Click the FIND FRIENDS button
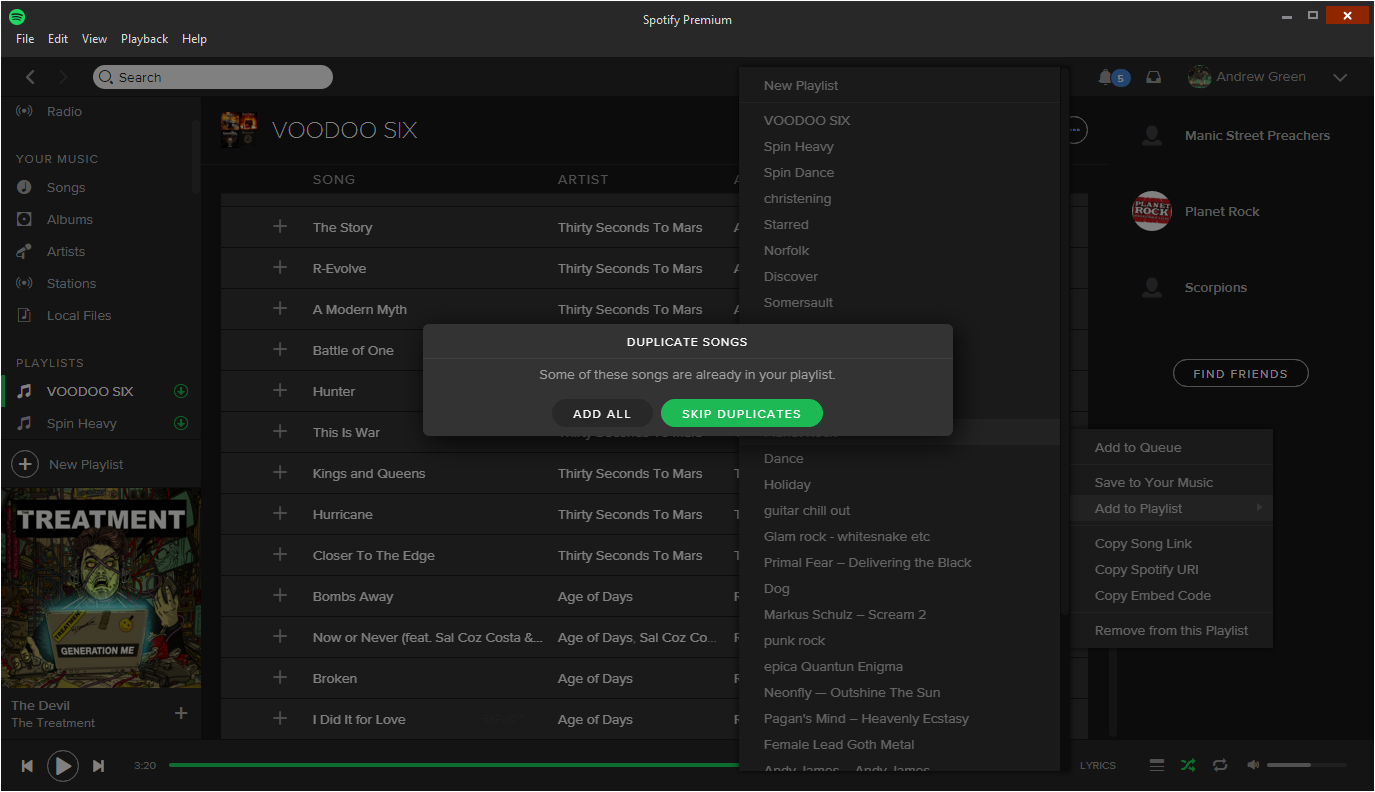Screen dimensions: 1375x792 1240,374
